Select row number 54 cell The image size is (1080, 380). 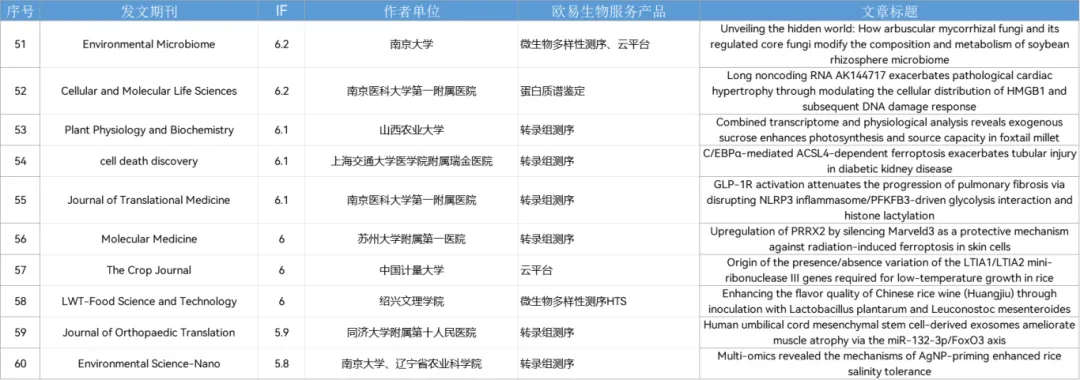(21, 161)
